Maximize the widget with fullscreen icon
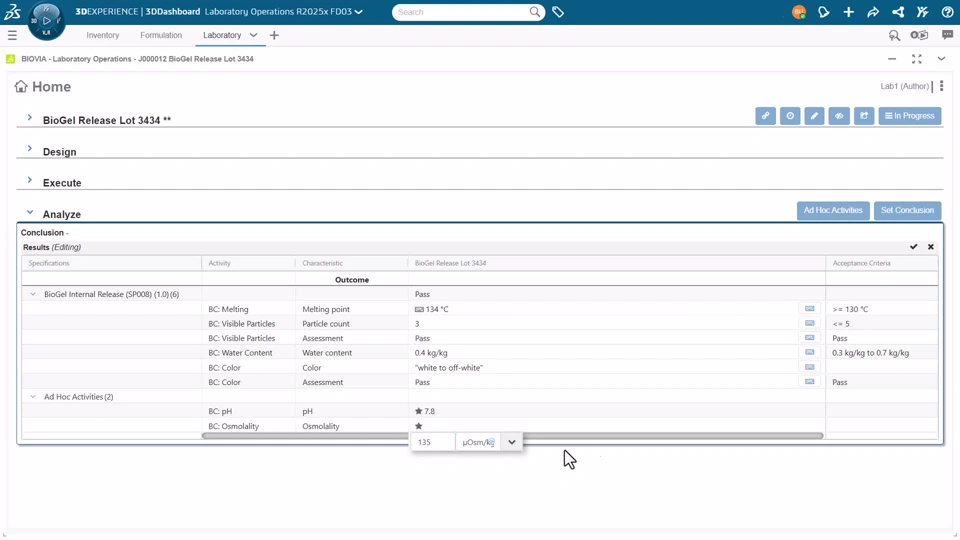Screen dimensions: 960x540 point(917,59)
